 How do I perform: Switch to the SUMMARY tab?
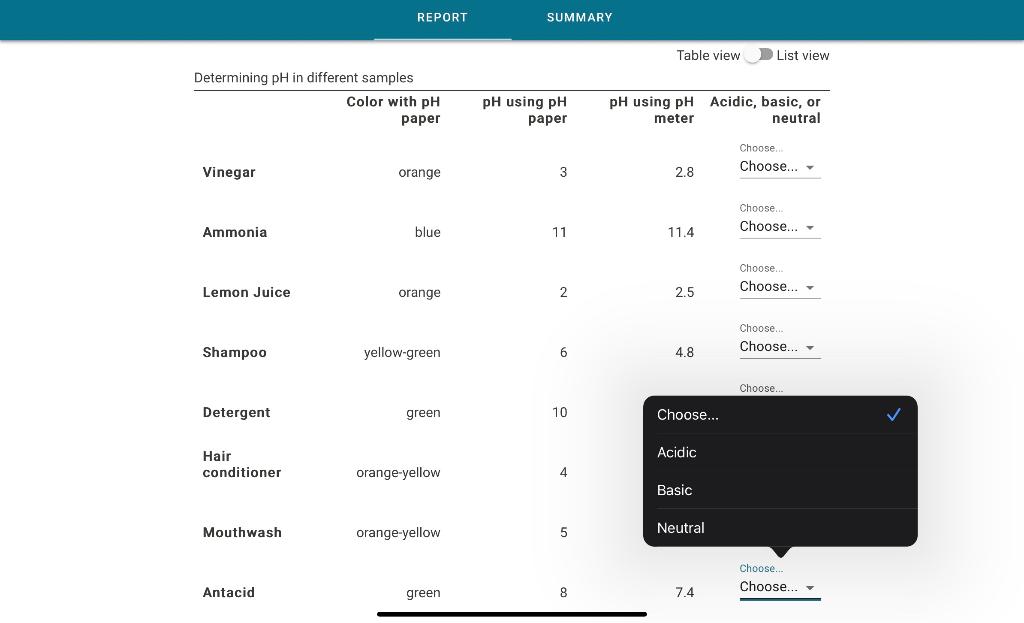579,17
